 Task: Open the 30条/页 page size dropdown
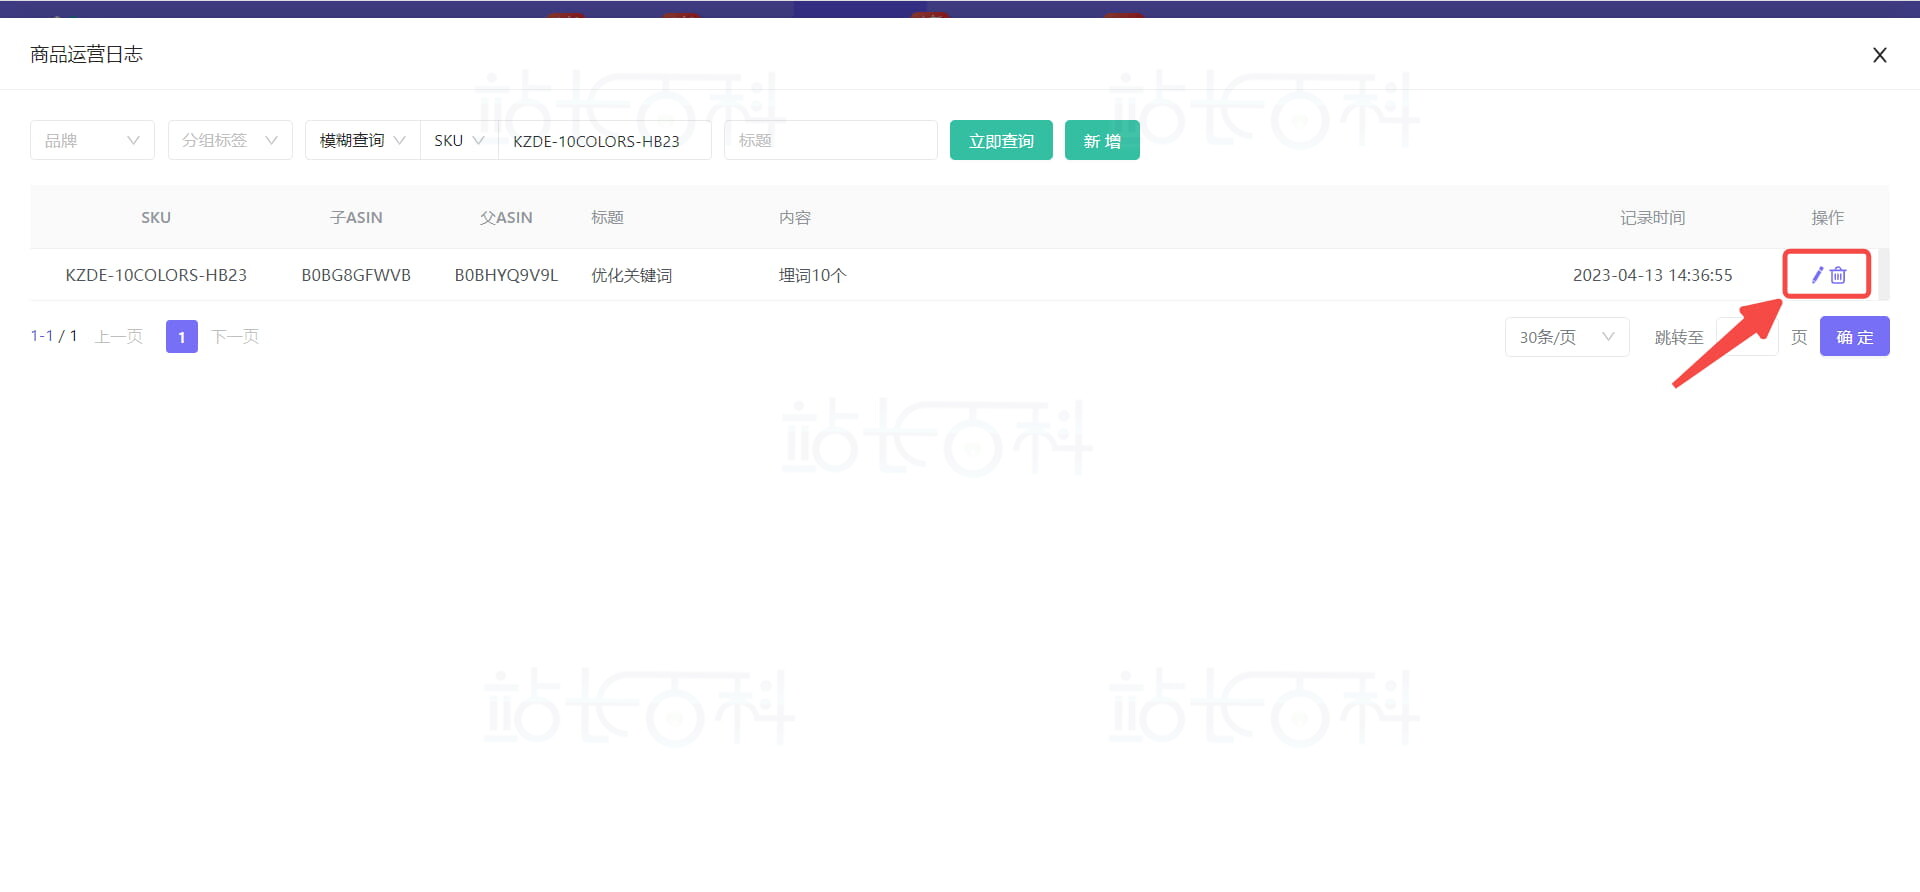click(1567, 337)
